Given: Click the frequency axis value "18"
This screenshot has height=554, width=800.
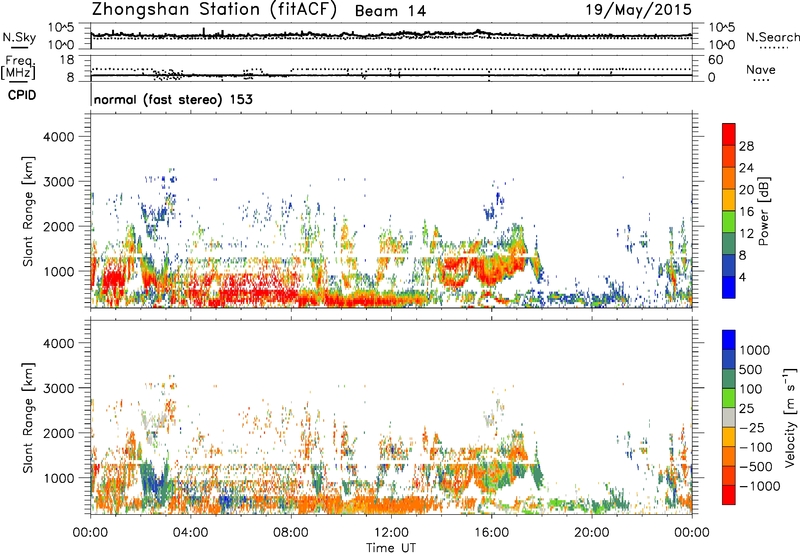Looking at the screenshot, I should (x=67, y=60).
